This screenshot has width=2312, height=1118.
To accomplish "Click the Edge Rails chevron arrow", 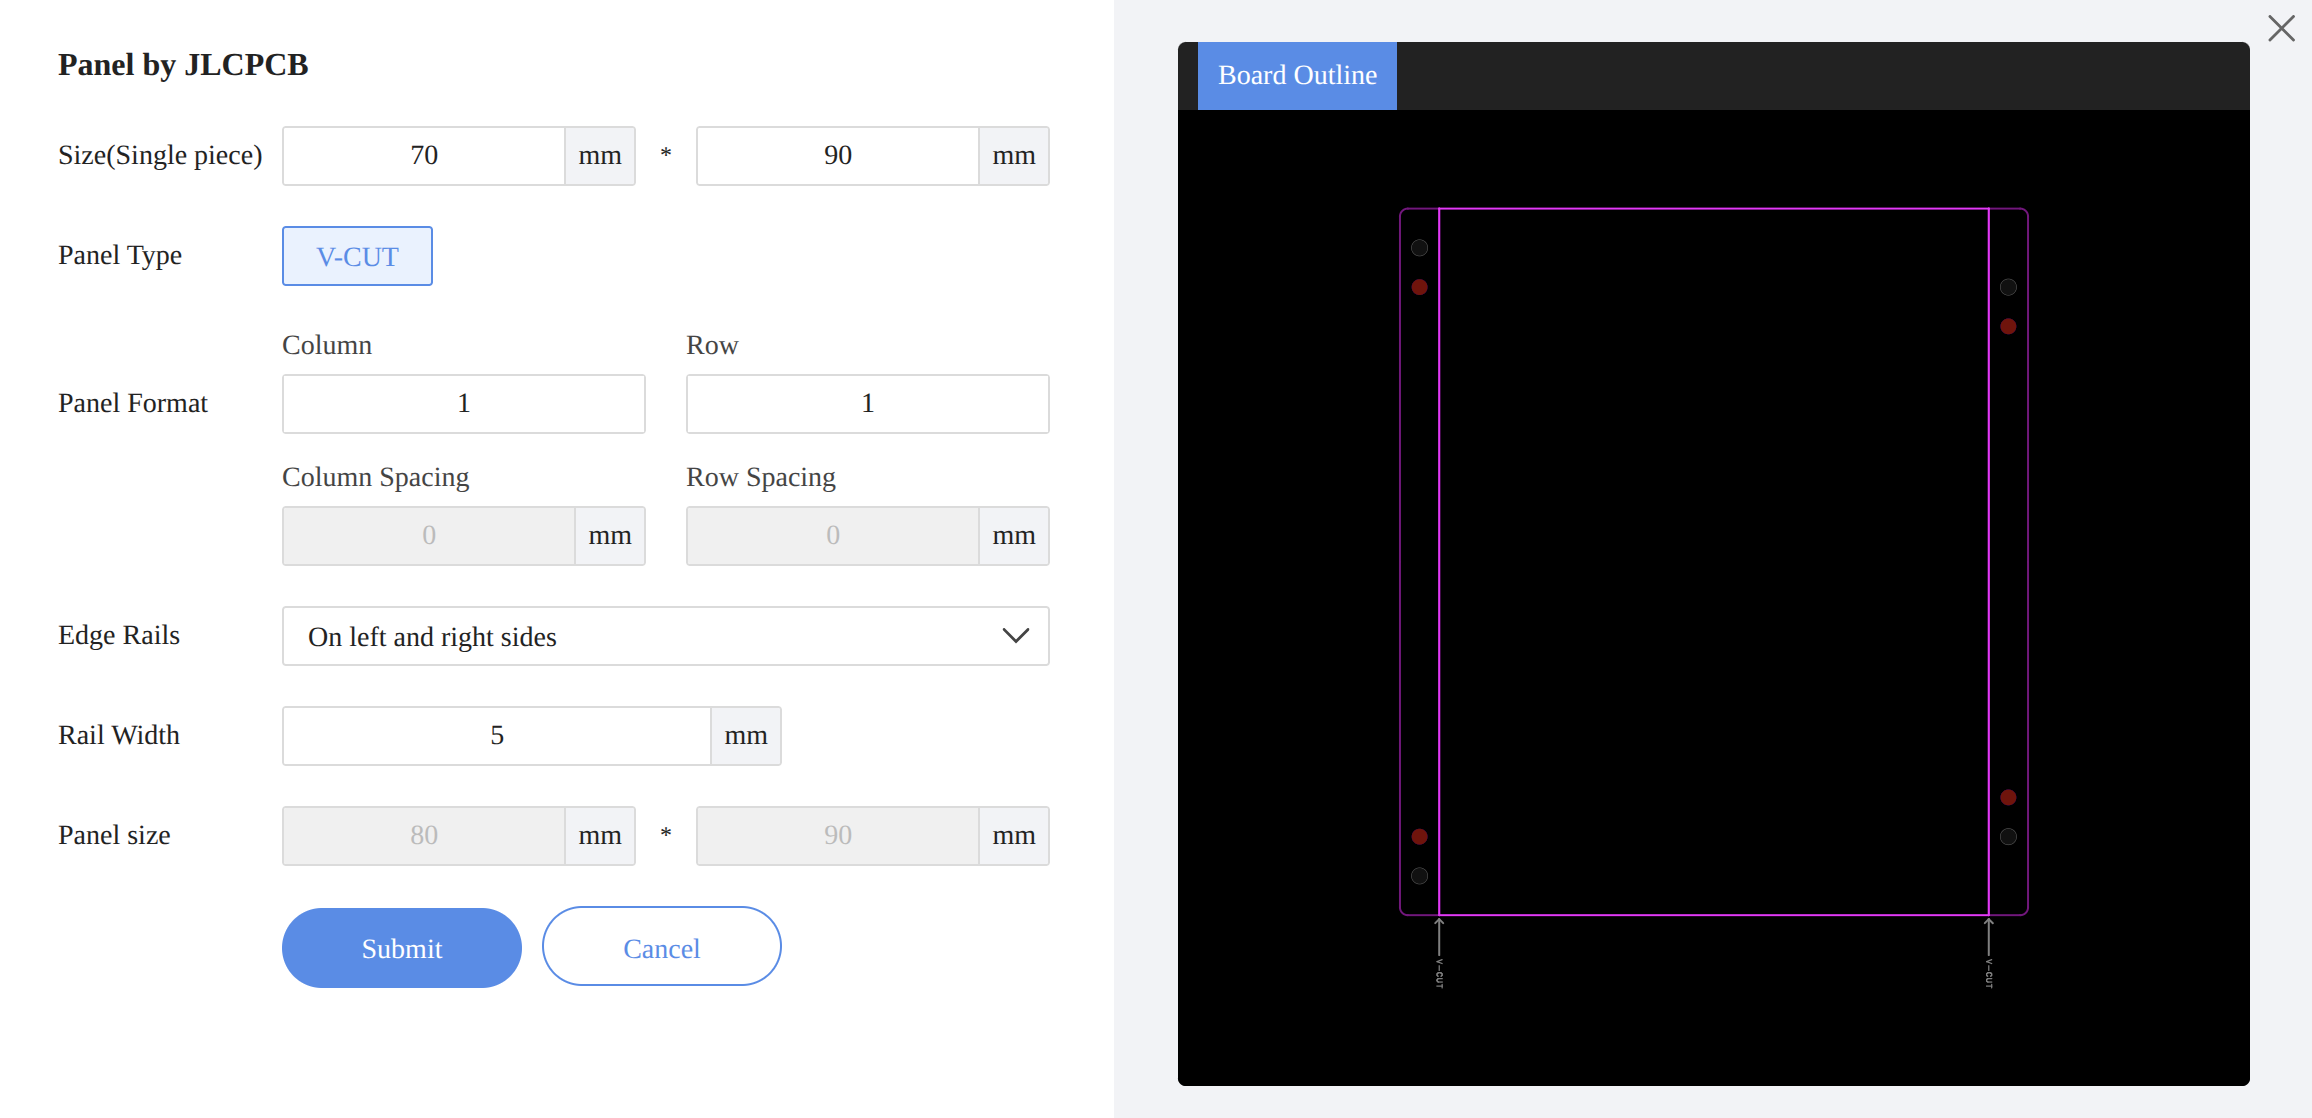I will [x=1016, y=636].
